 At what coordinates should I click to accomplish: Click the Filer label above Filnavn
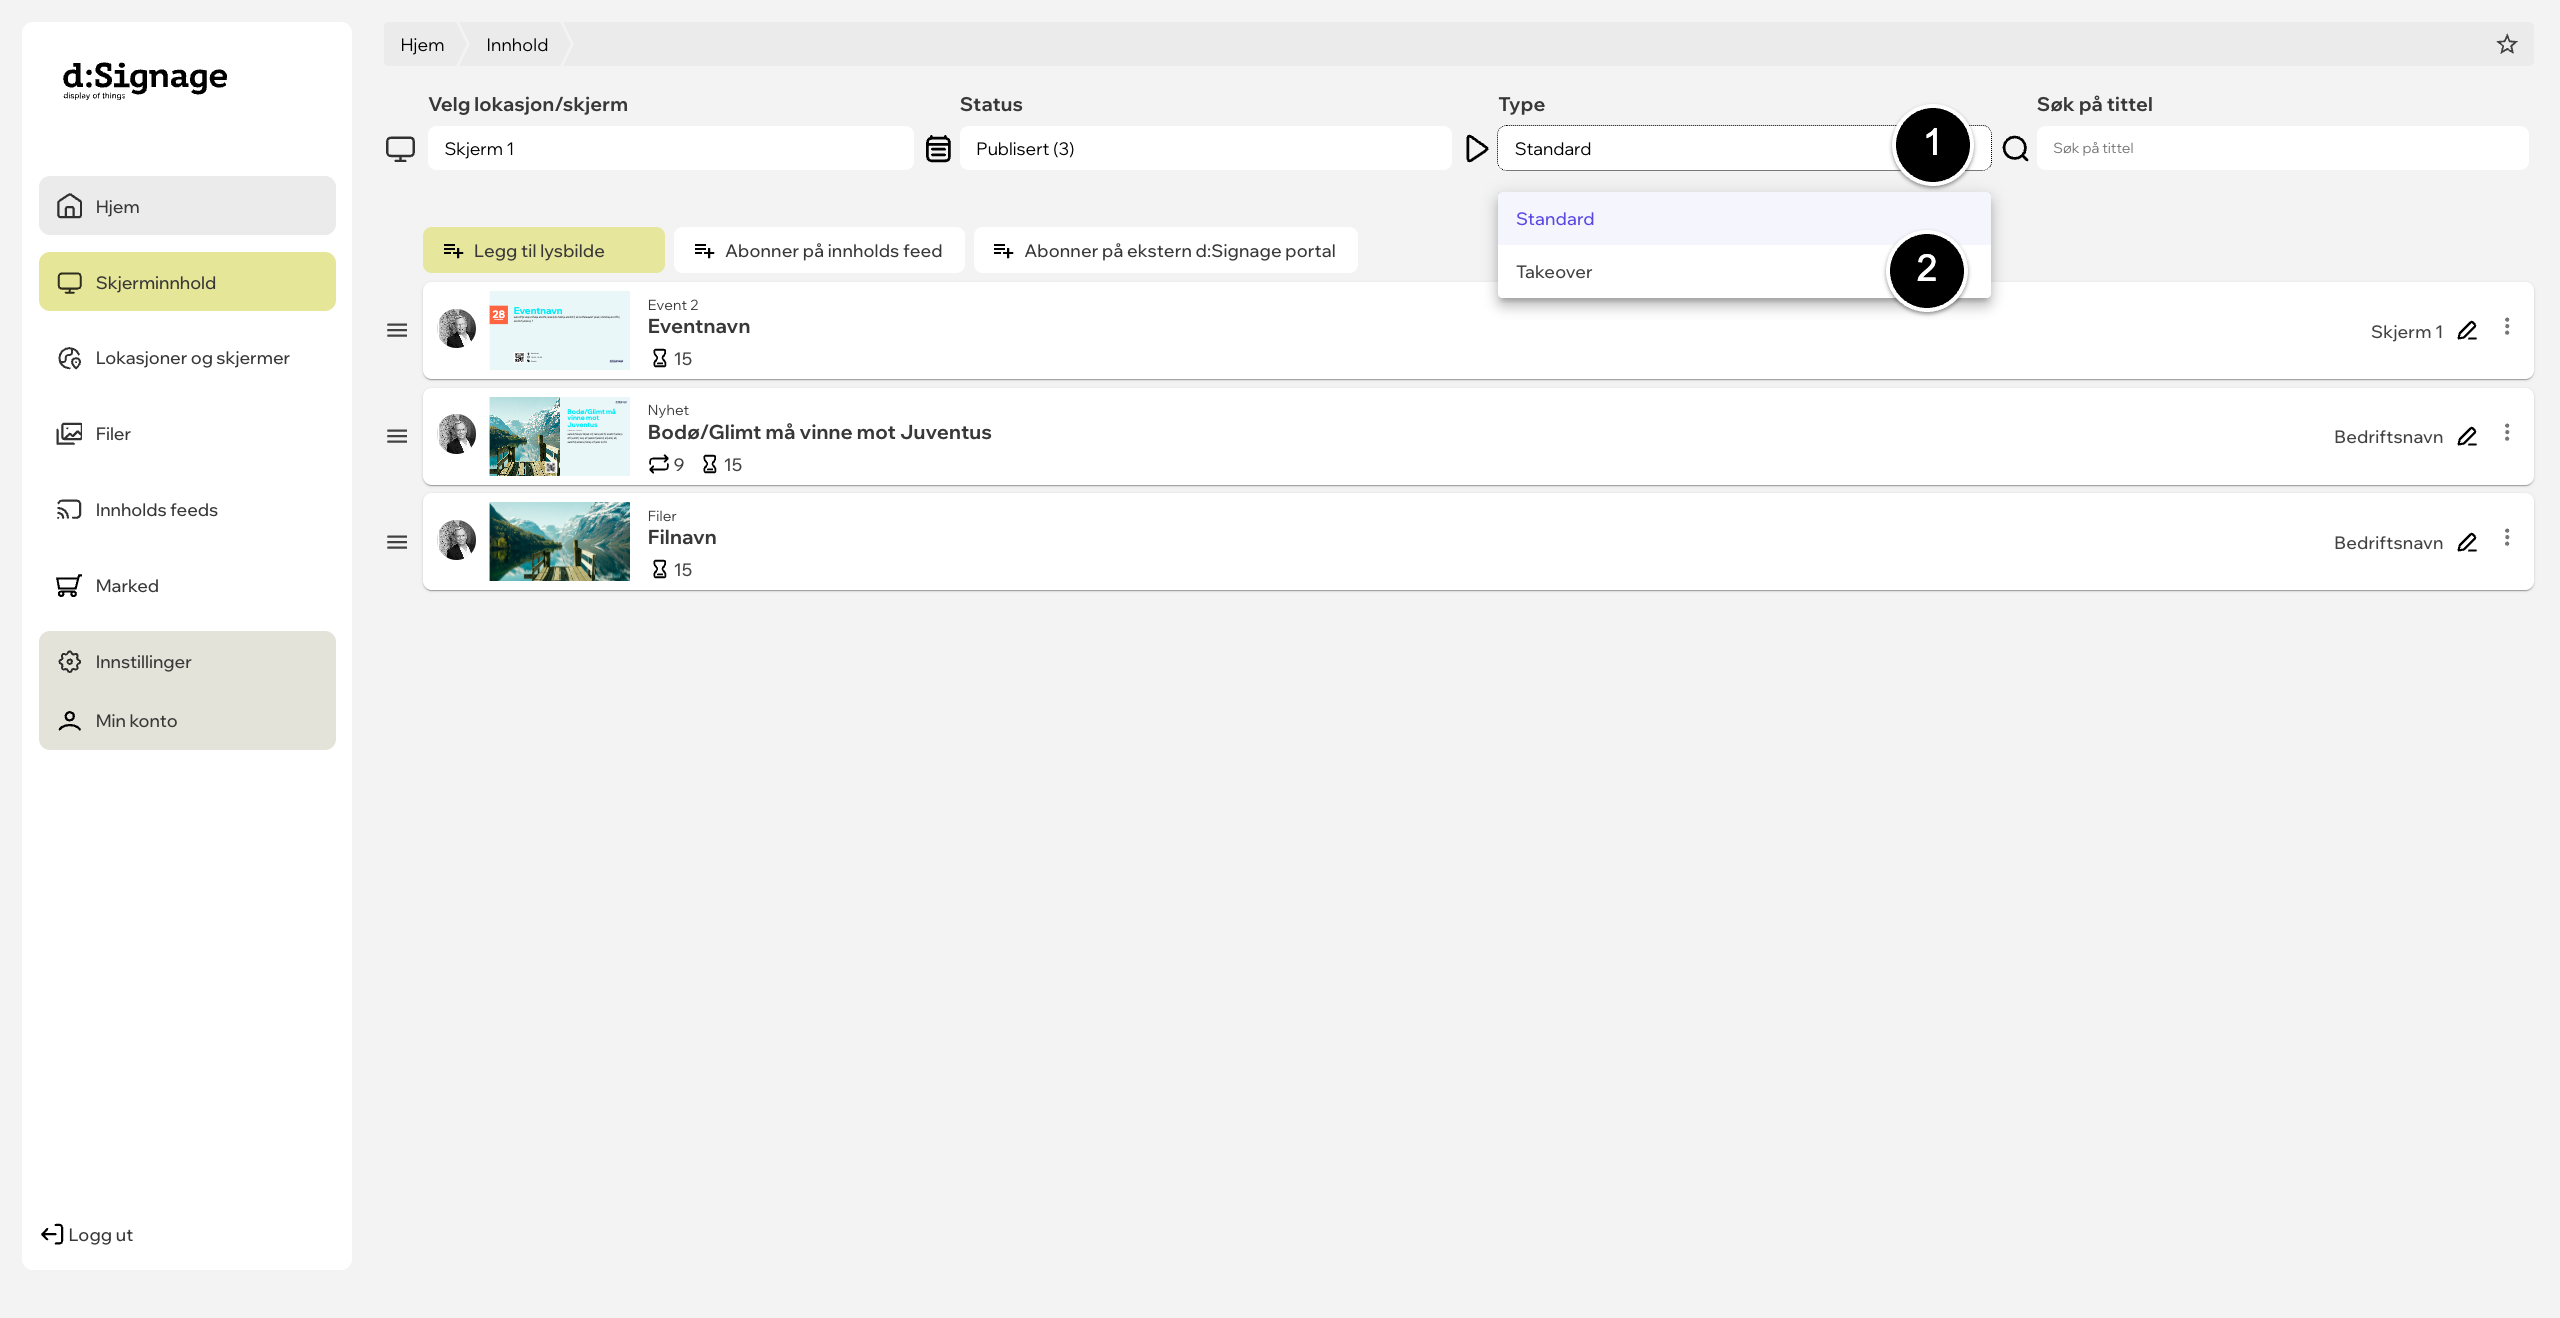pyautogui.click(x=661, y=516)
